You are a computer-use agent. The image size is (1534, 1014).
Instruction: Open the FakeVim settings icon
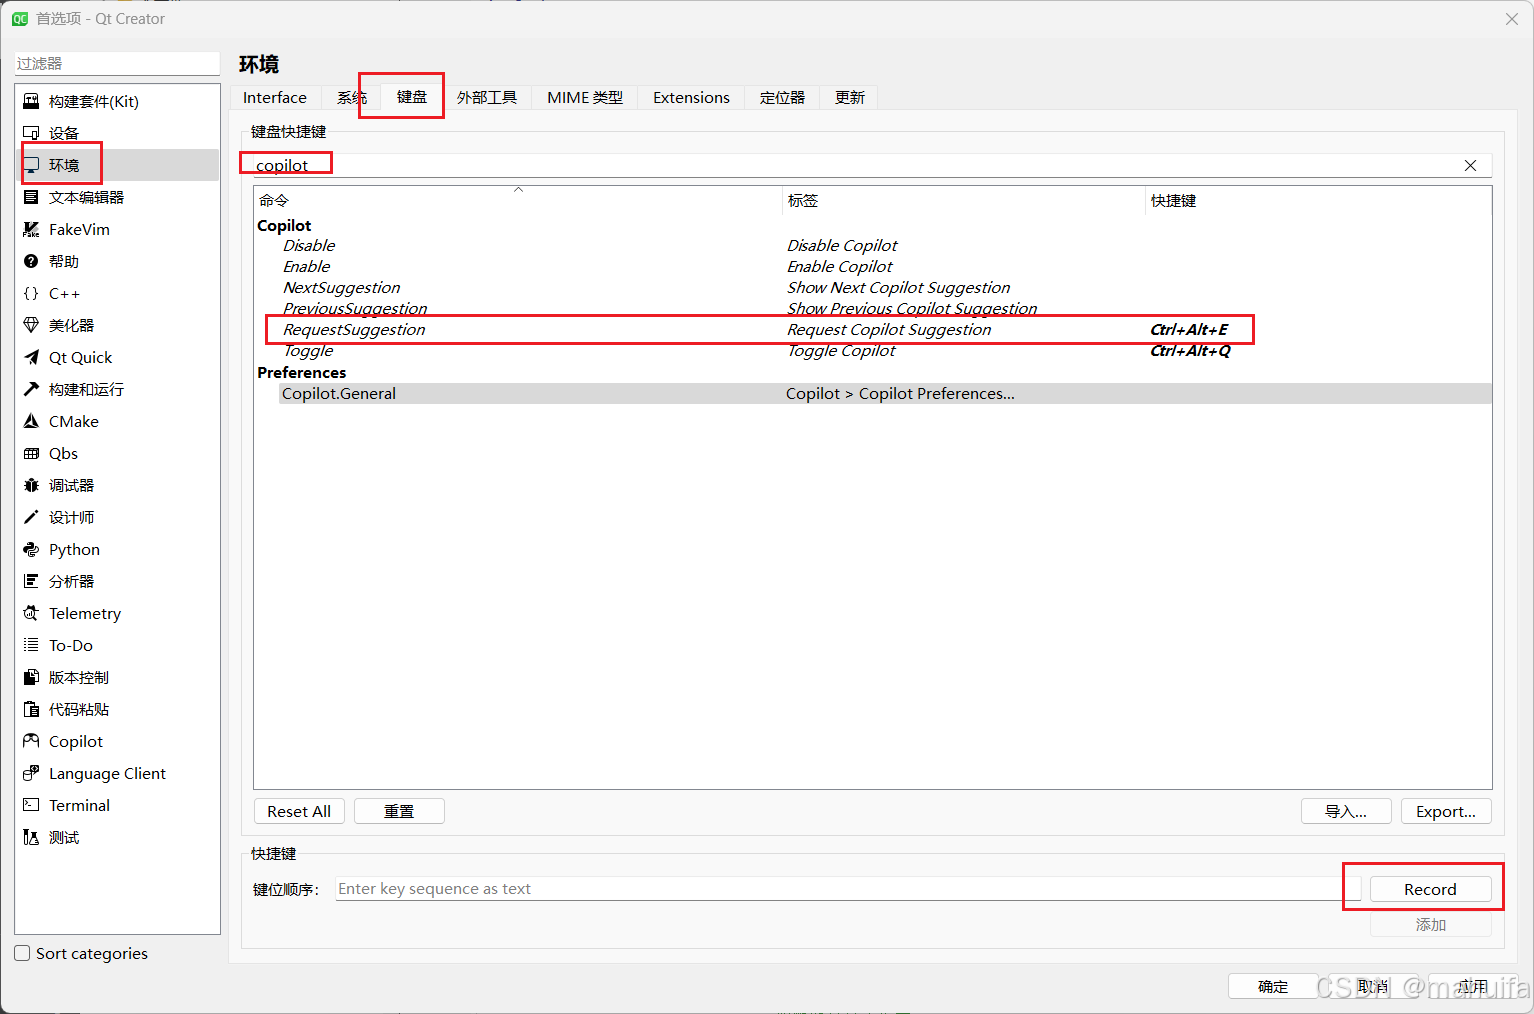click(x=31, y=229)
